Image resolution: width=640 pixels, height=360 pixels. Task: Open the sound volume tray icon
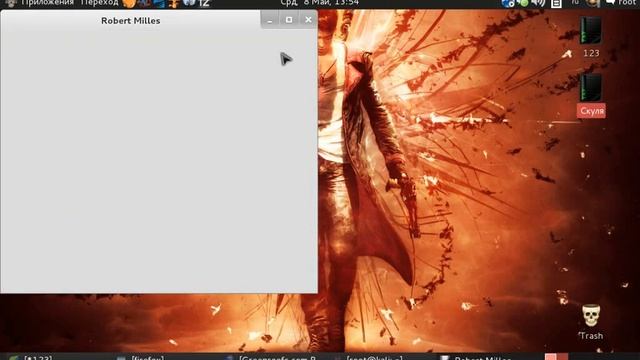[x=538, y=3]
